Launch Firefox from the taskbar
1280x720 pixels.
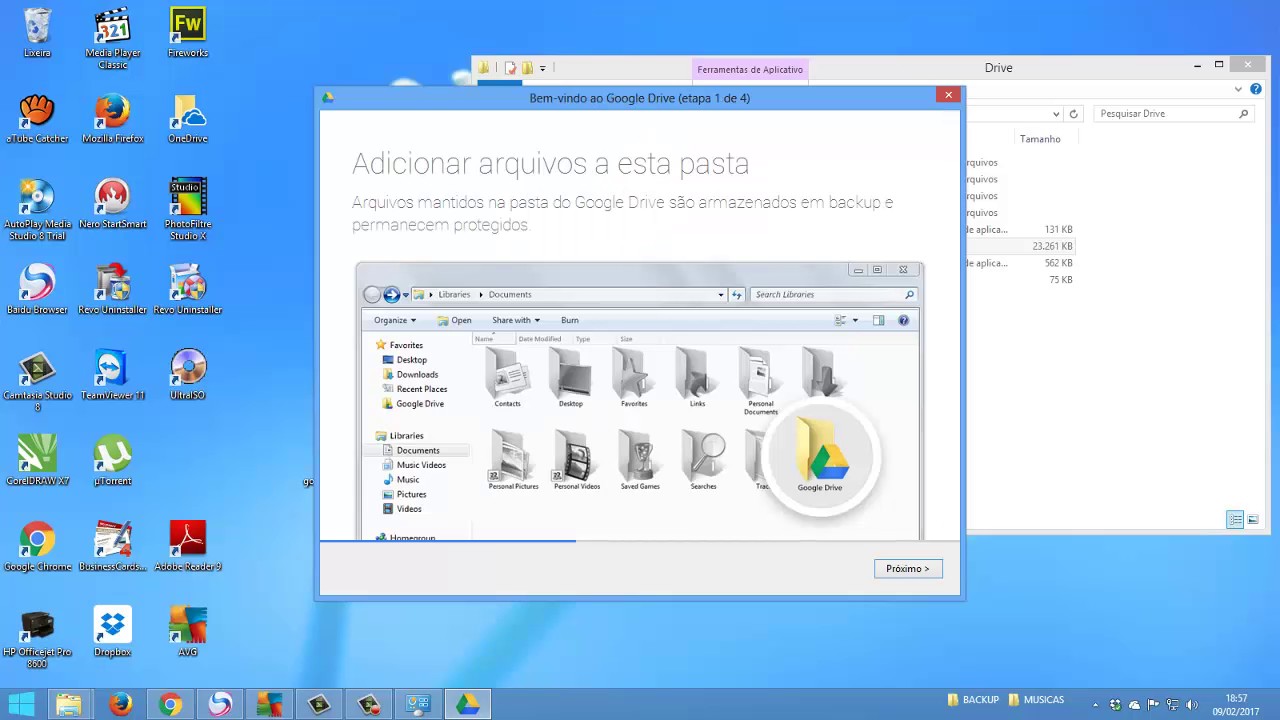(x=120, y=704)
